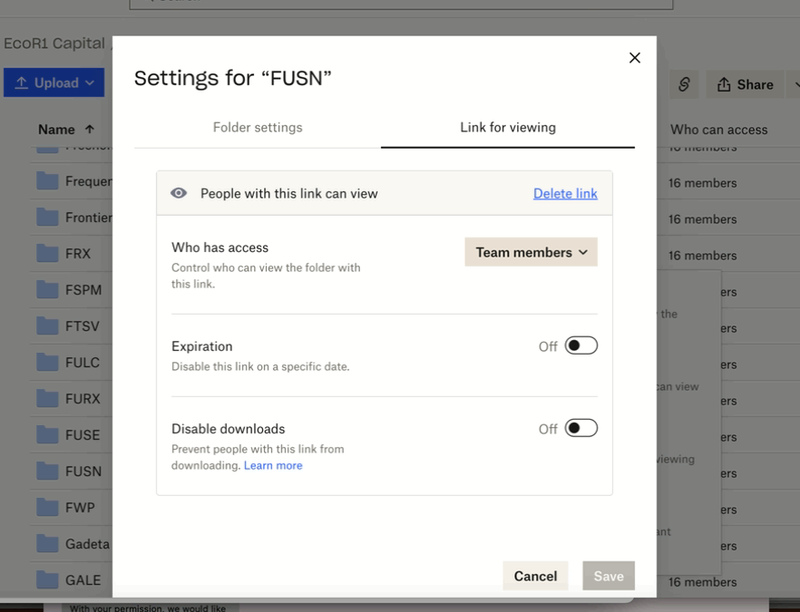
Task: Click the Delete link hyperlink
Action: [565, 193]
